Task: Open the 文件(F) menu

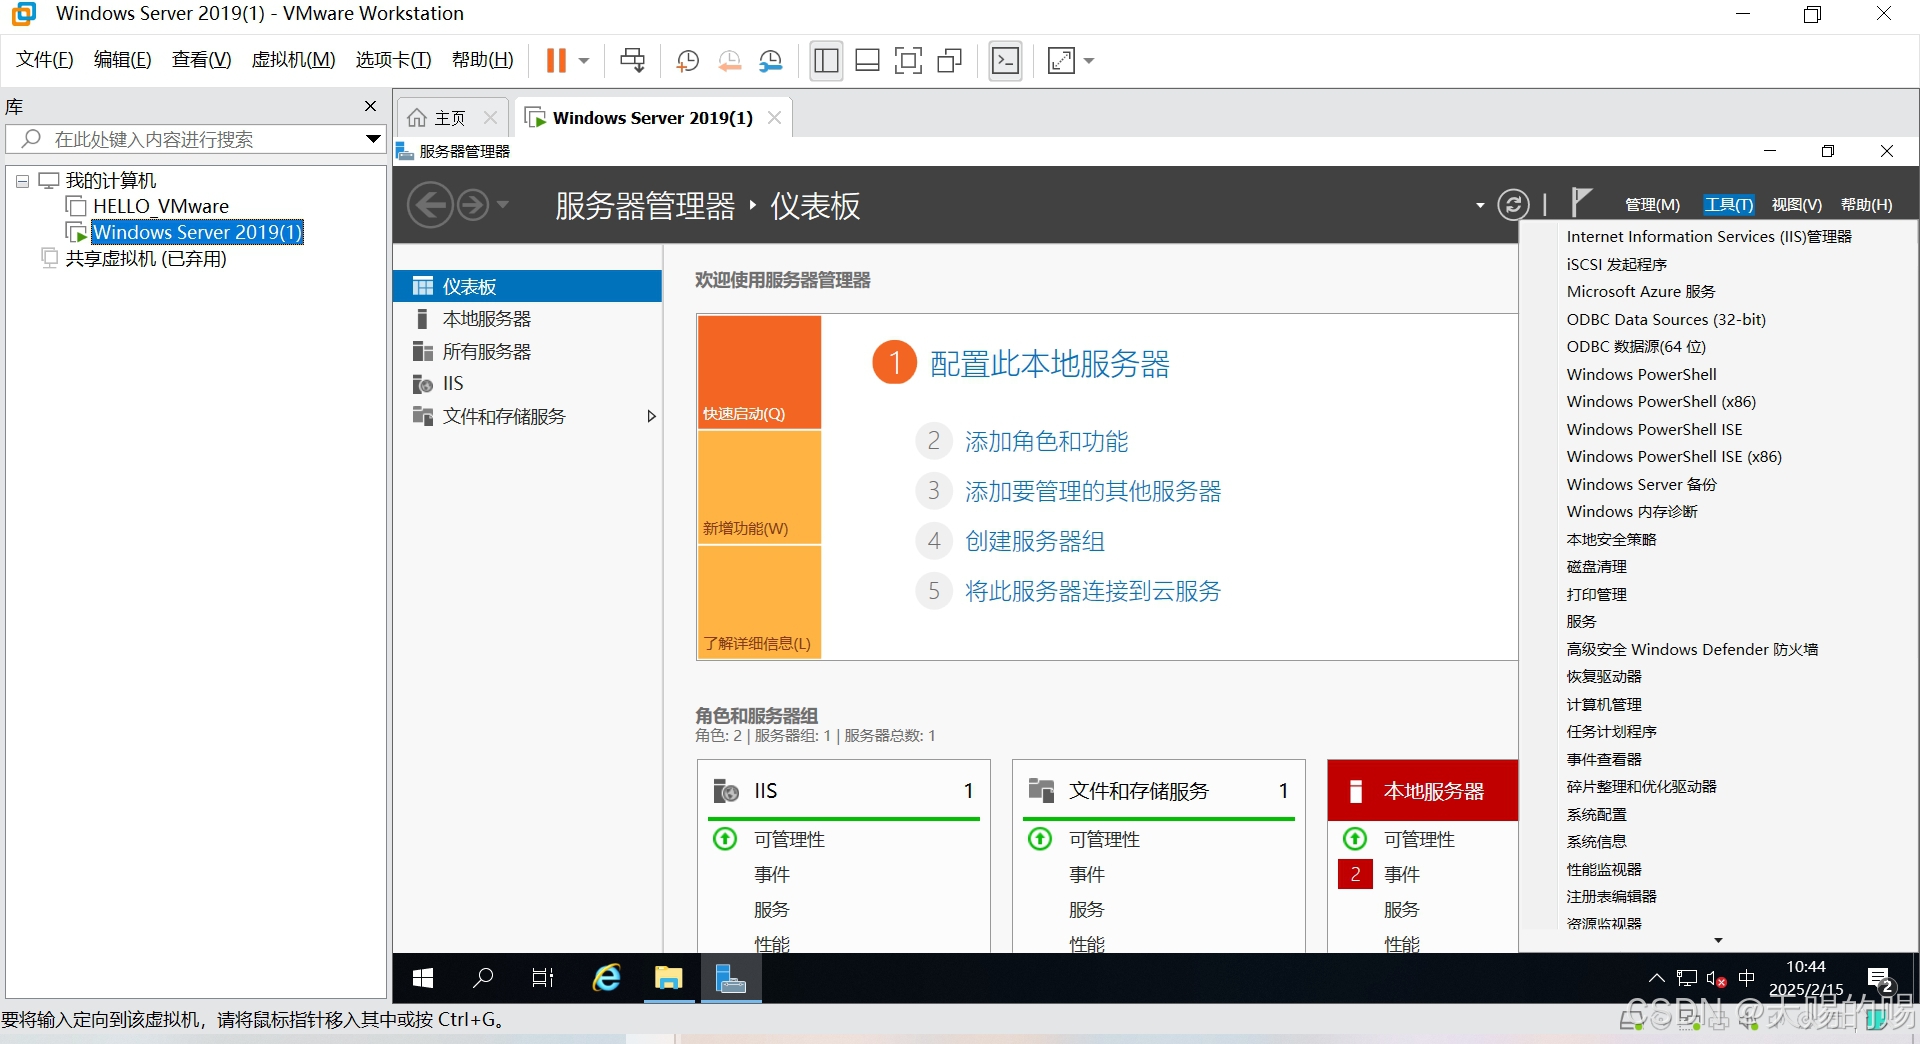Action: [45, 60]
